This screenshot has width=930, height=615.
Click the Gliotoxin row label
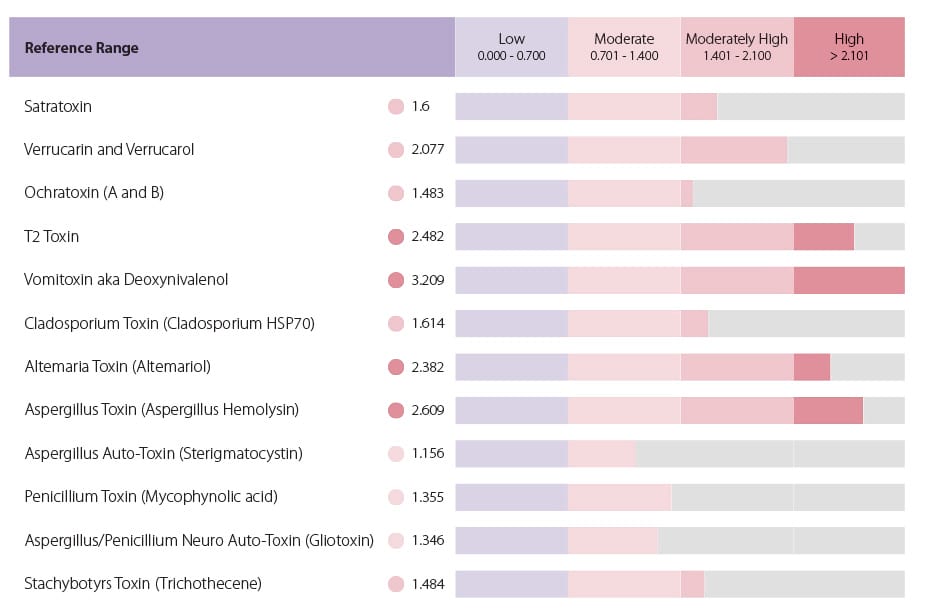199,540
